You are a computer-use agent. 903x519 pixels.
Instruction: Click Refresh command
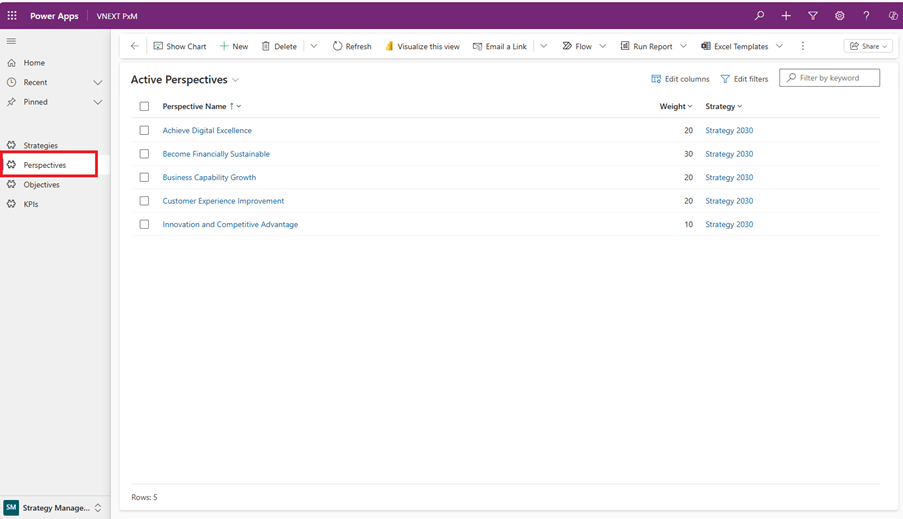coord(352,46)
